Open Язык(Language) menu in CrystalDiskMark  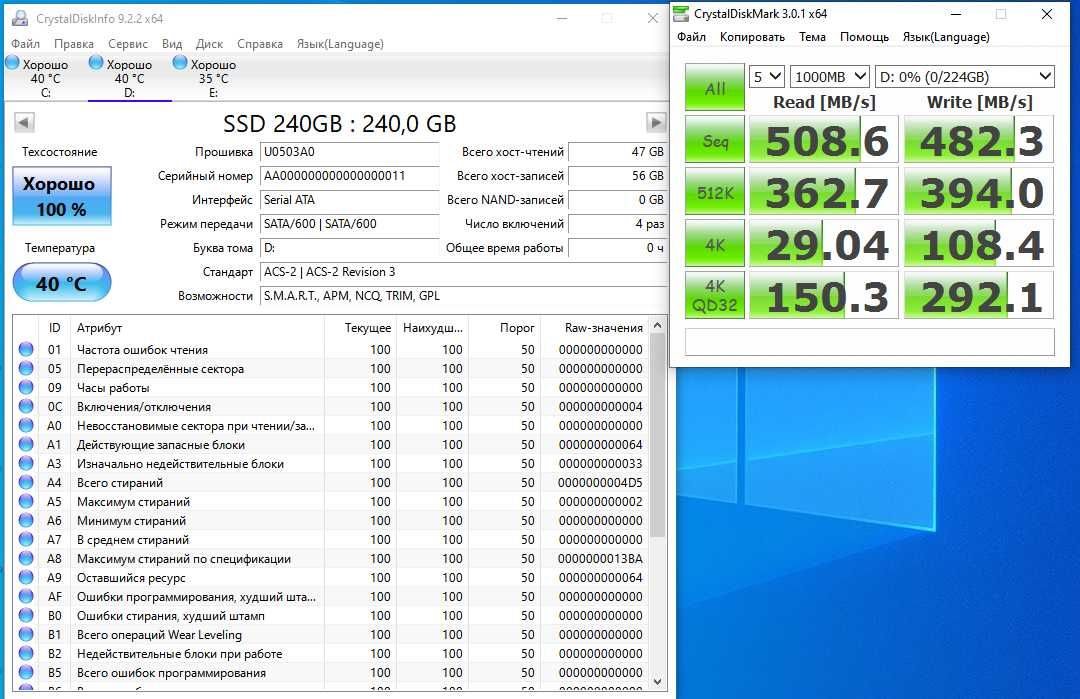(x=946, y=36)
